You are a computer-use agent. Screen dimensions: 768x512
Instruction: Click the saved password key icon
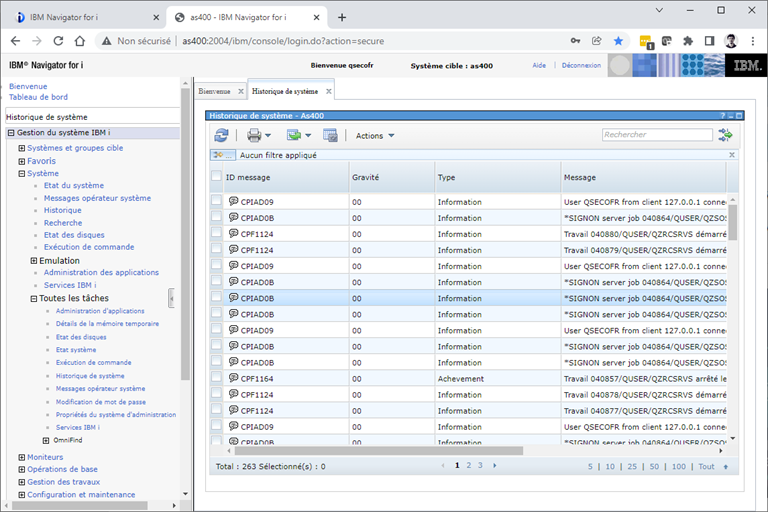pyautogui.click(x=576, y=41)
